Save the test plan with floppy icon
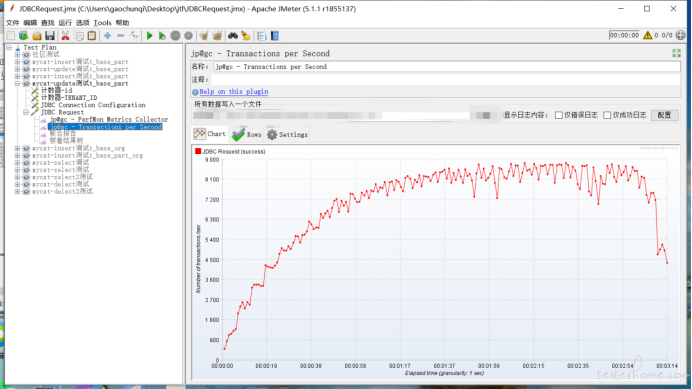 [x=50, y=36]
